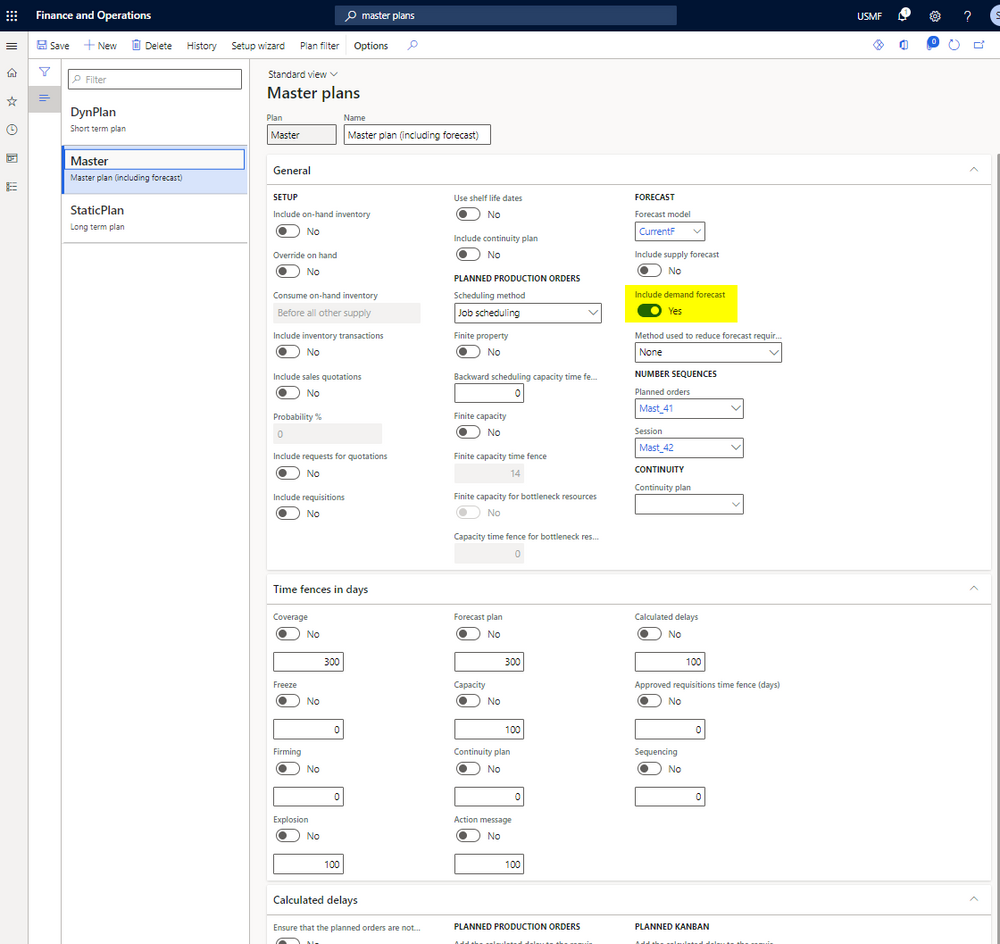Toggle the list view lines icon
The height and width of the screenshot is (944, 1000).
[44, 98]
